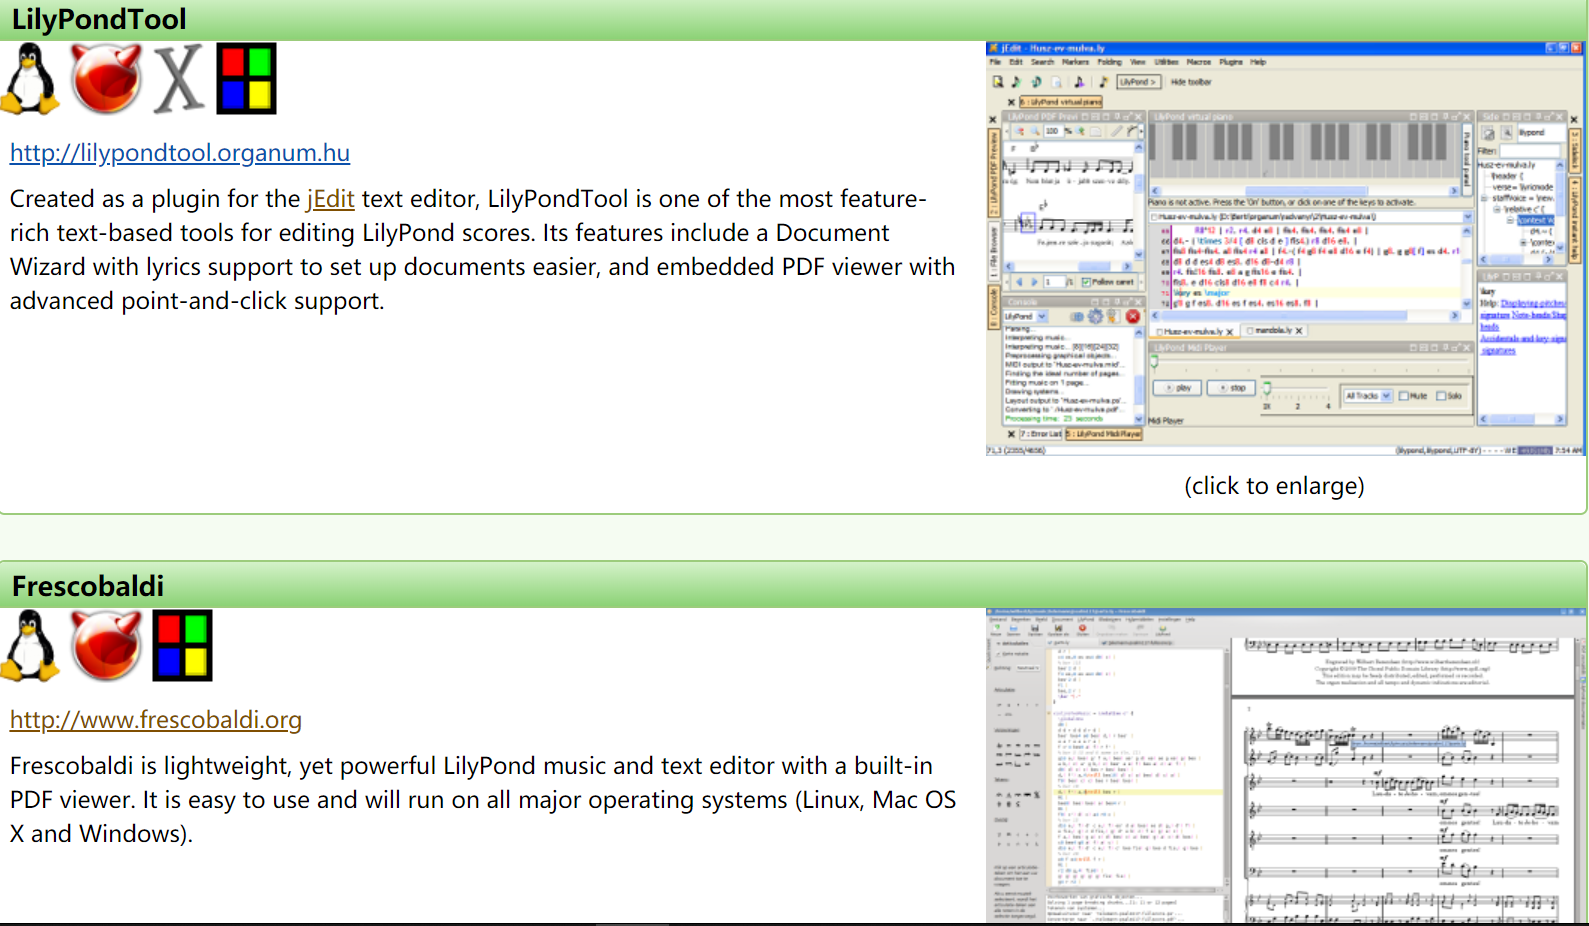Click the Windows flag icon under LilyPondTool
The image size is (1589, 926).
[x=246, y=79]
